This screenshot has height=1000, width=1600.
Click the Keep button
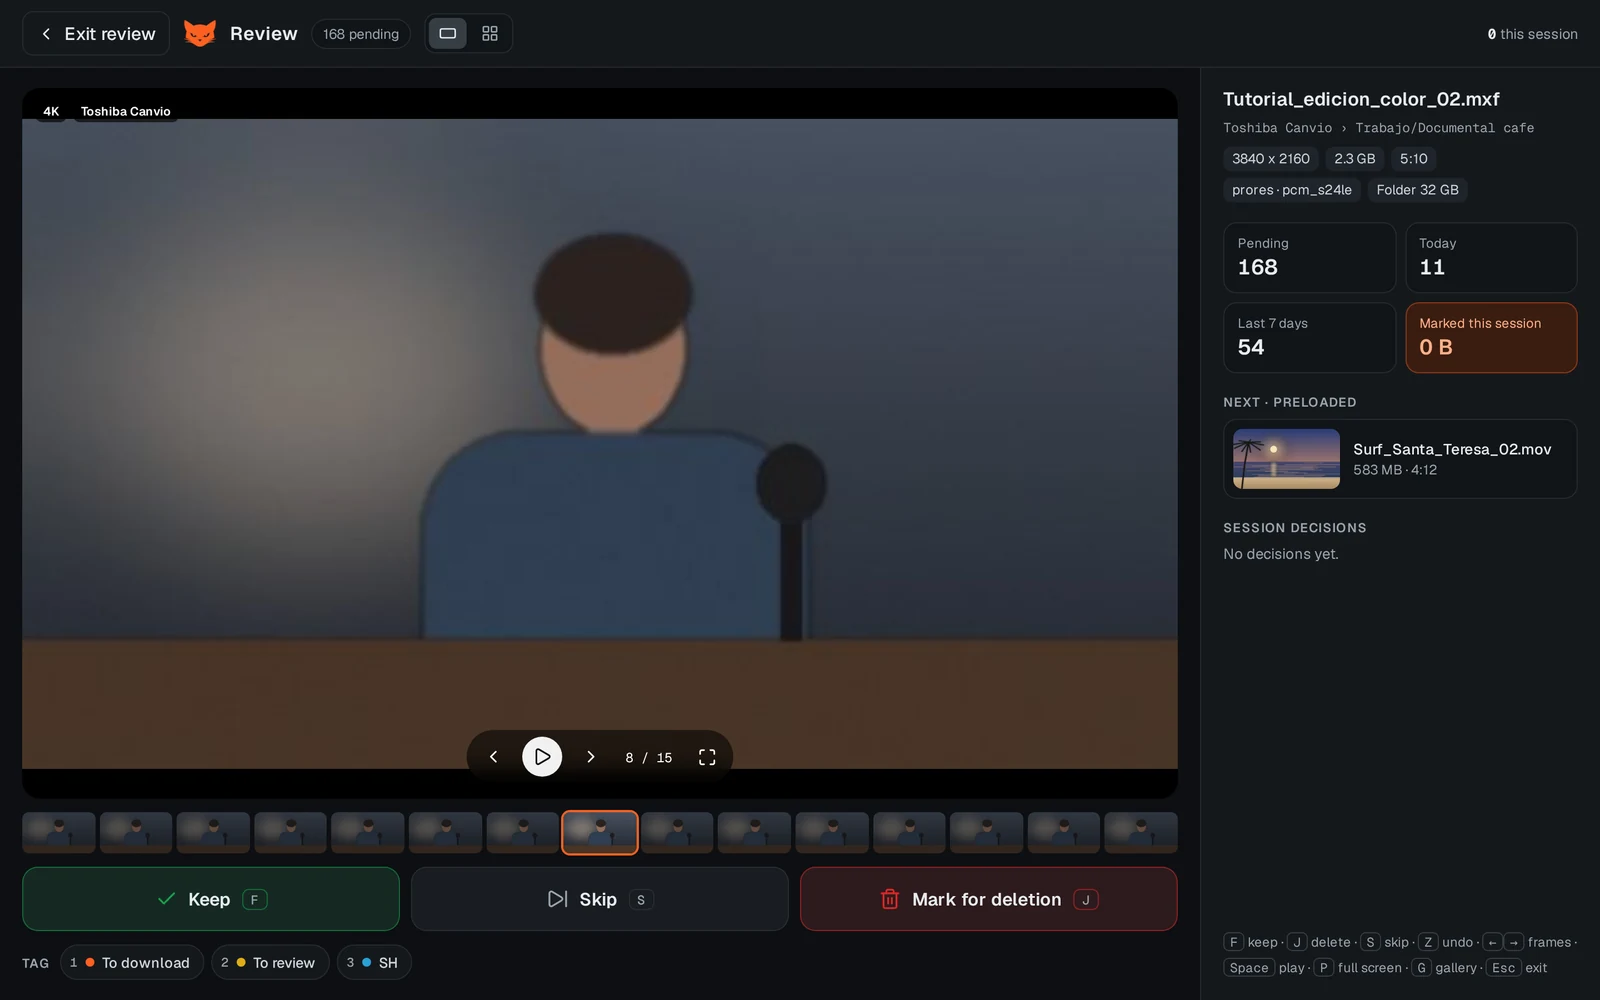(211, 899)
